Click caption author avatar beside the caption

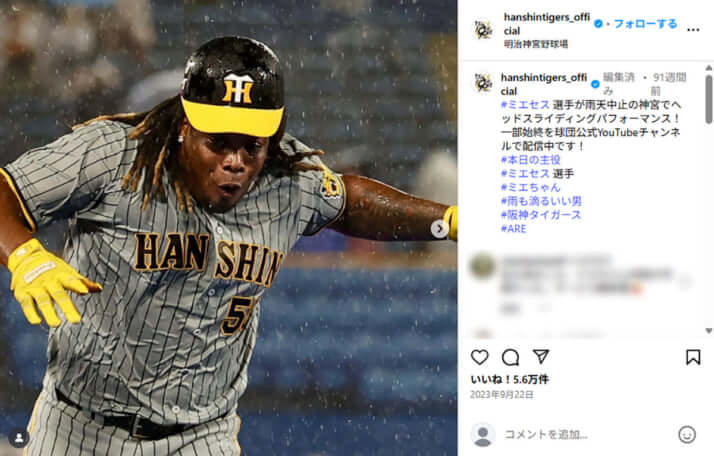point(483,83)
